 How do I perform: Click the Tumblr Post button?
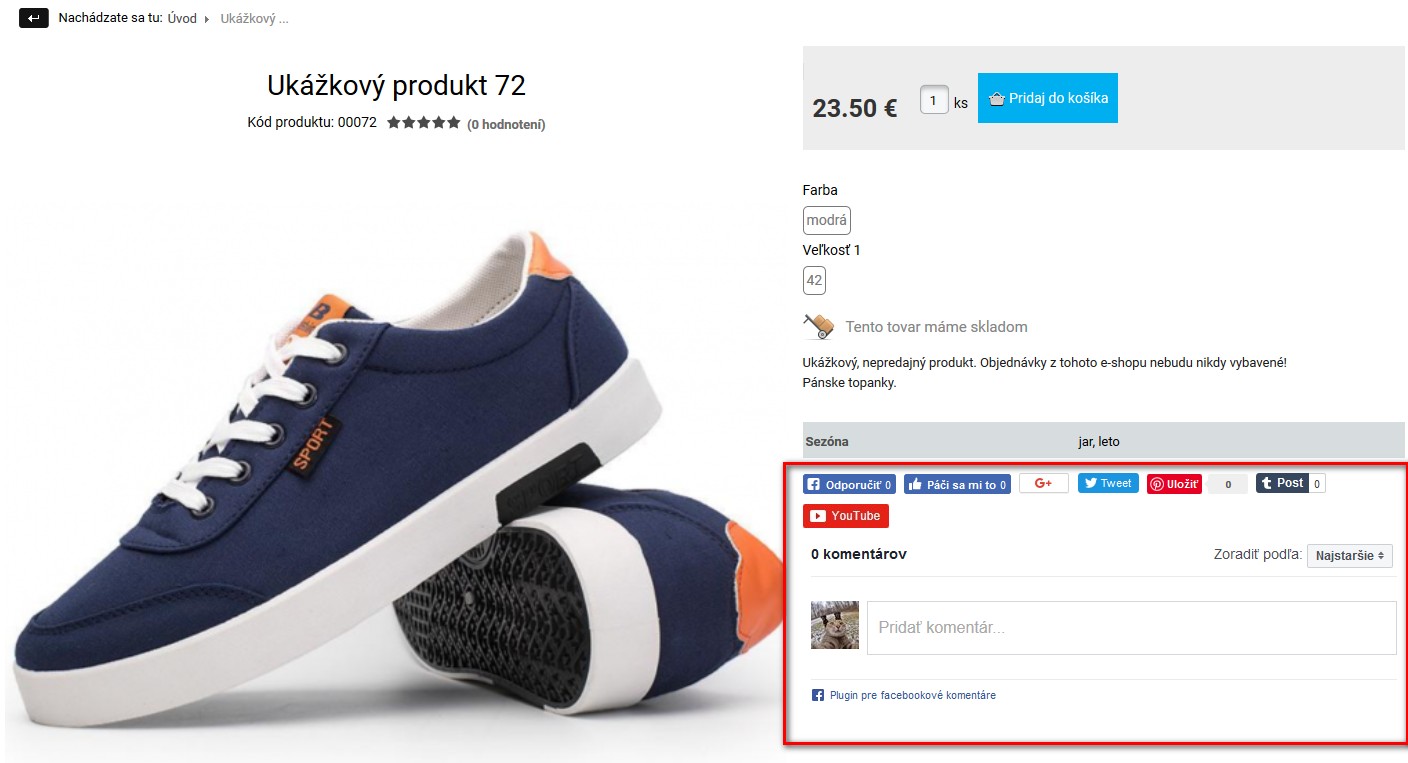pyautogui.click(x=1282, y=484)
